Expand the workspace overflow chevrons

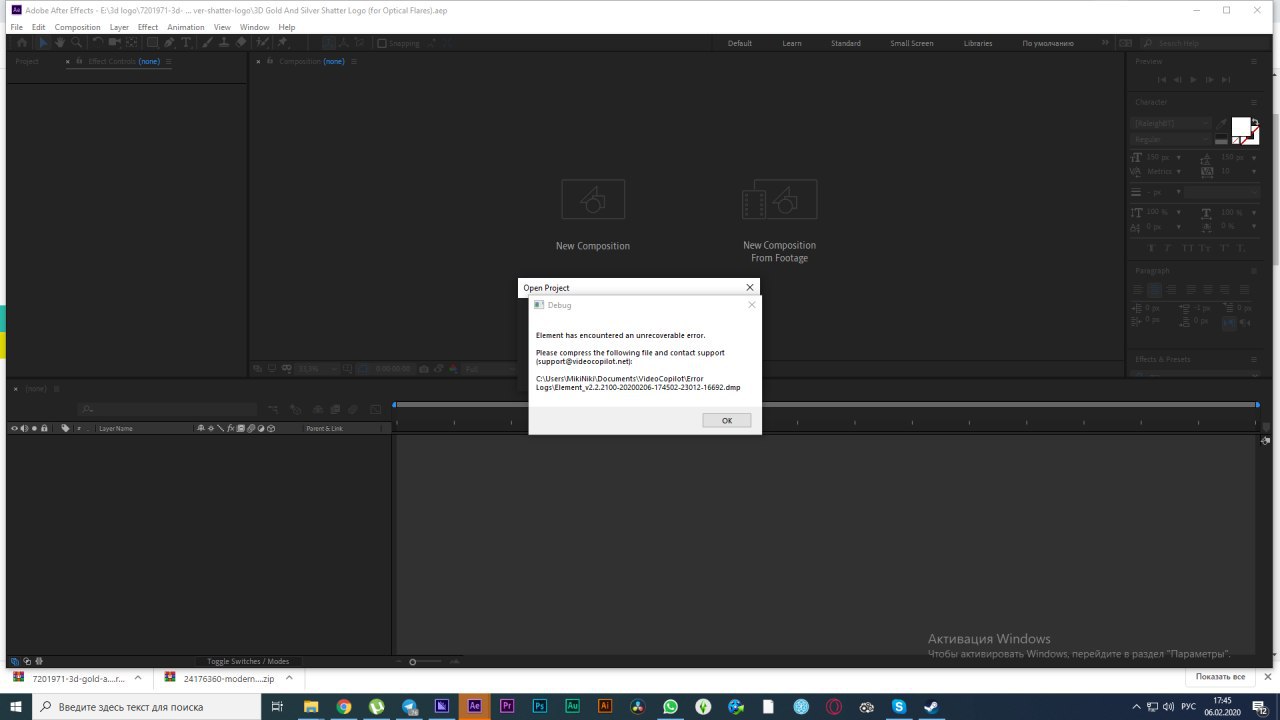click(1105, 43)
